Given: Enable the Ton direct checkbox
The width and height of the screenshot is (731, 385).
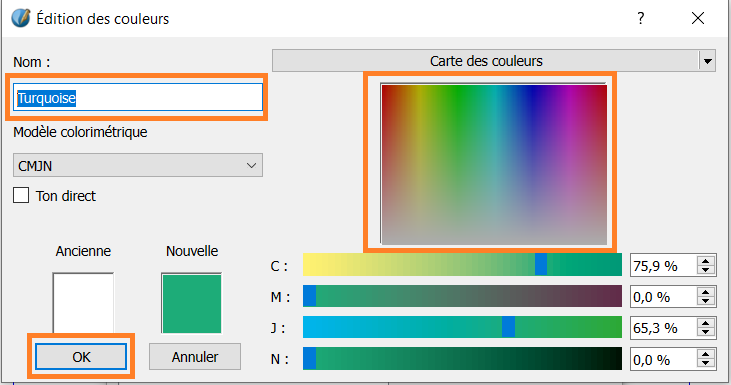Looking at the screenshot, I should [21, 195].
